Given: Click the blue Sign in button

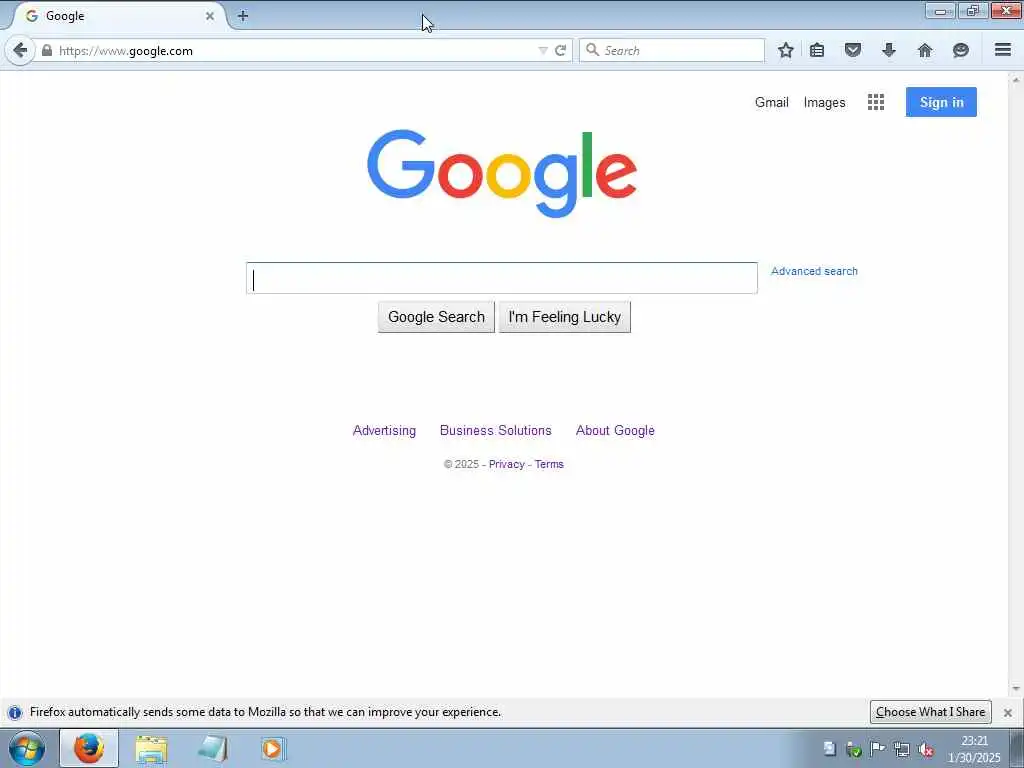Looking at the screenshot, I should (941, 102).
